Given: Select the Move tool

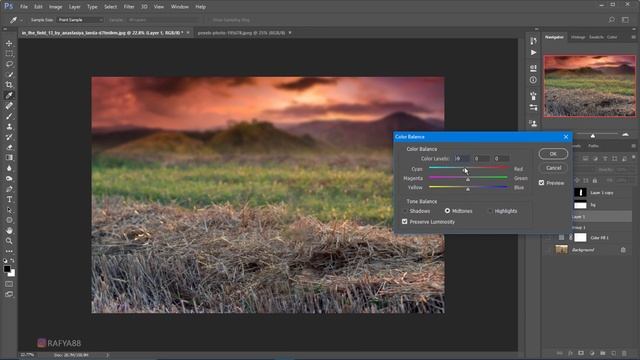Looking at the screenshot, I should coord(9,43).
